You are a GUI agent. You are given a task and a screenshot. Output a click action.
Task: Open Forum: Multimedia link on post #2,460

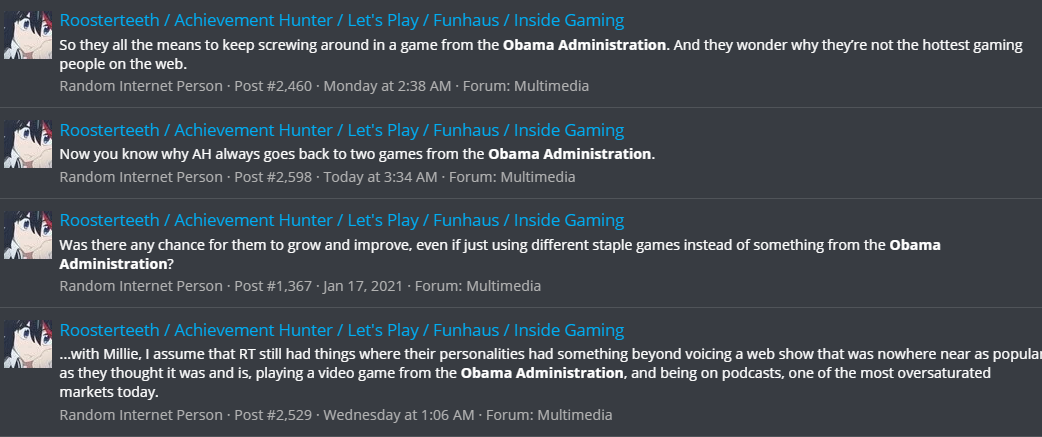(526, 86)
